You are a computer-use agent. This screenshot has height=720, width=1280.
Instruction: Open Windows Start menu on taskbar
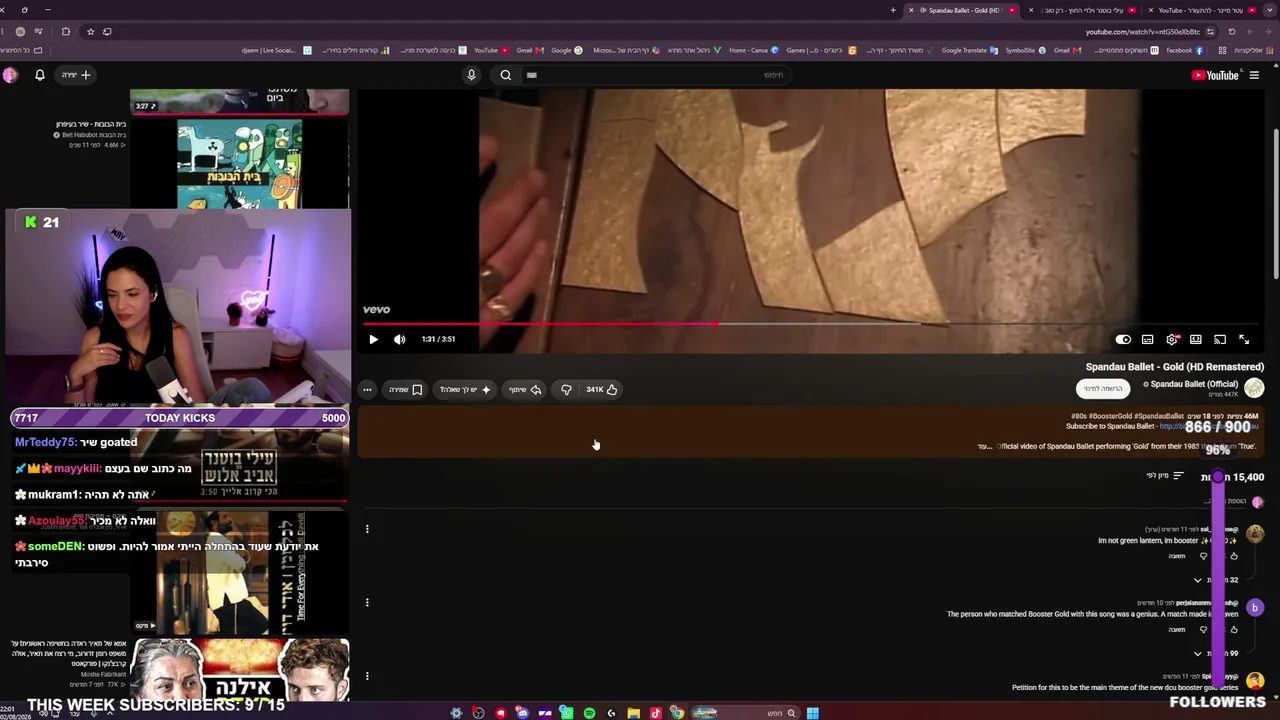[x=813, y=713]
